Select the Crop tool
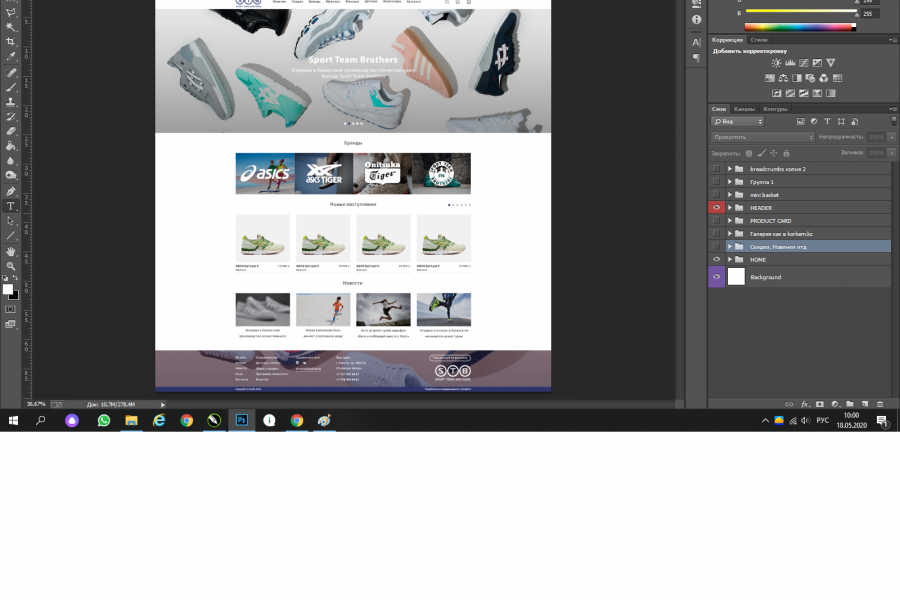This screenshot has height=600, width=900. 10,41
